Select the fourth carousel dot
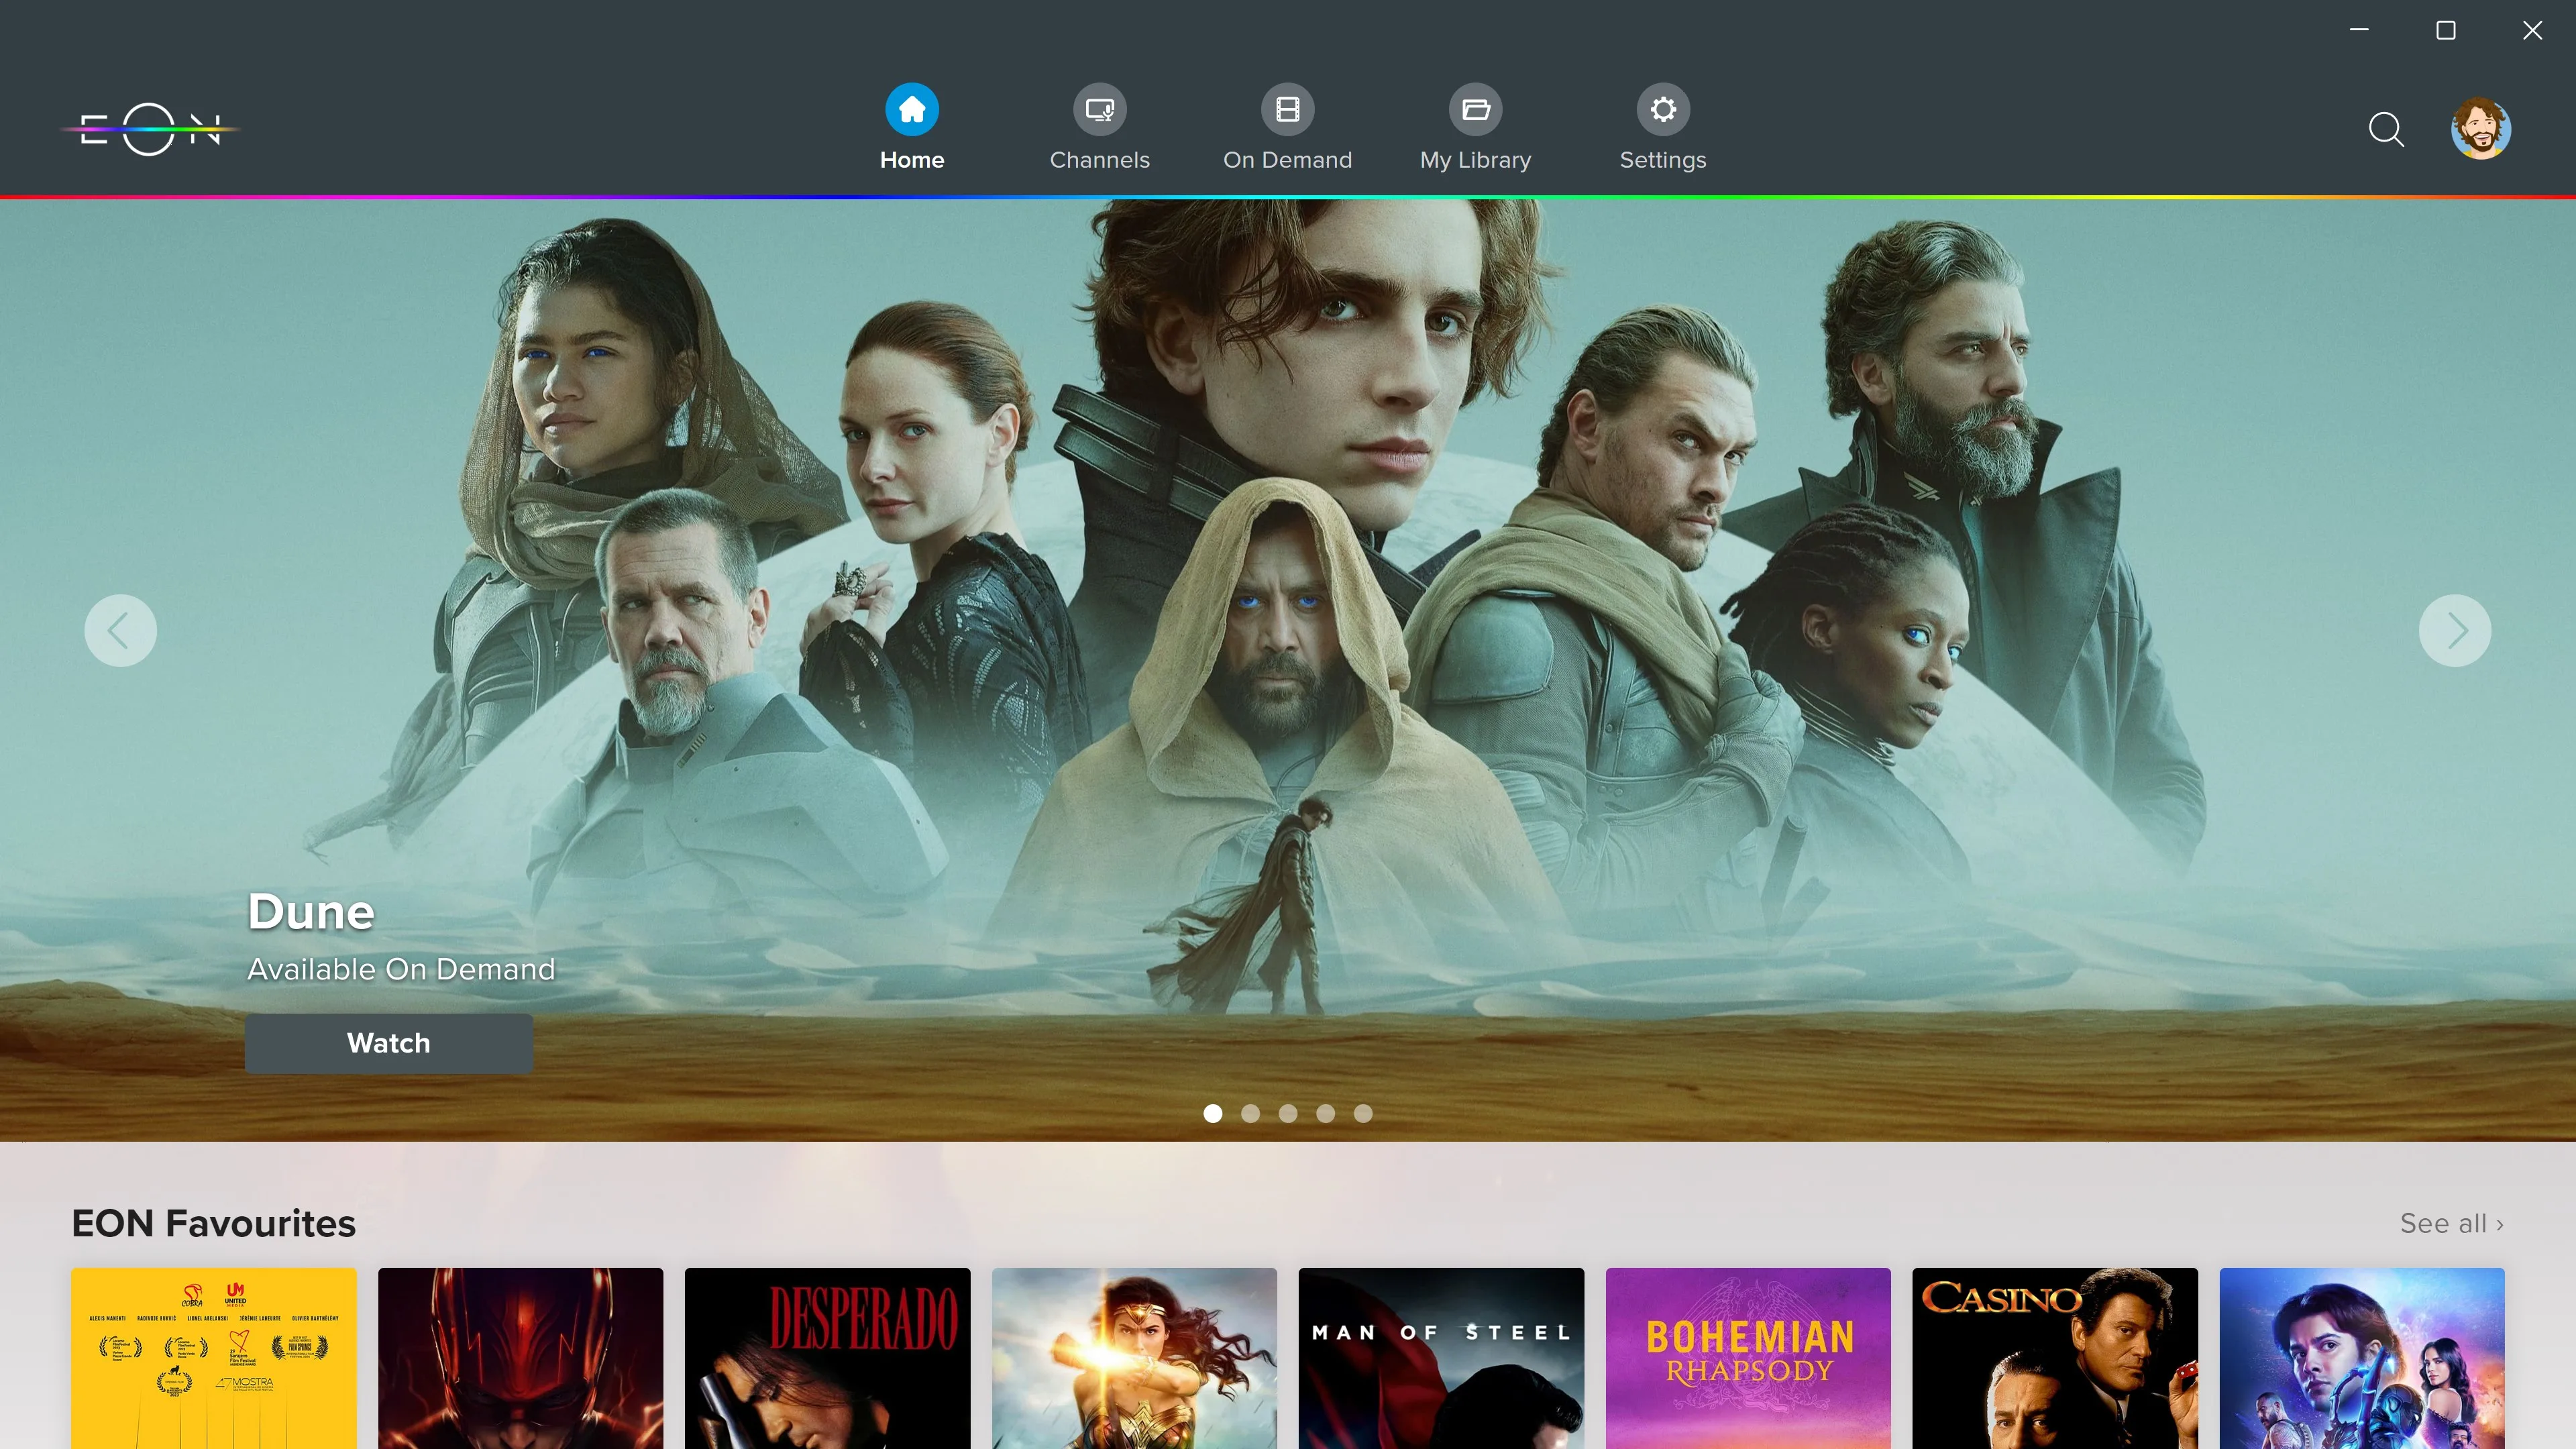Viewport: 2576px width, 1449px height. point(1325,1113)
